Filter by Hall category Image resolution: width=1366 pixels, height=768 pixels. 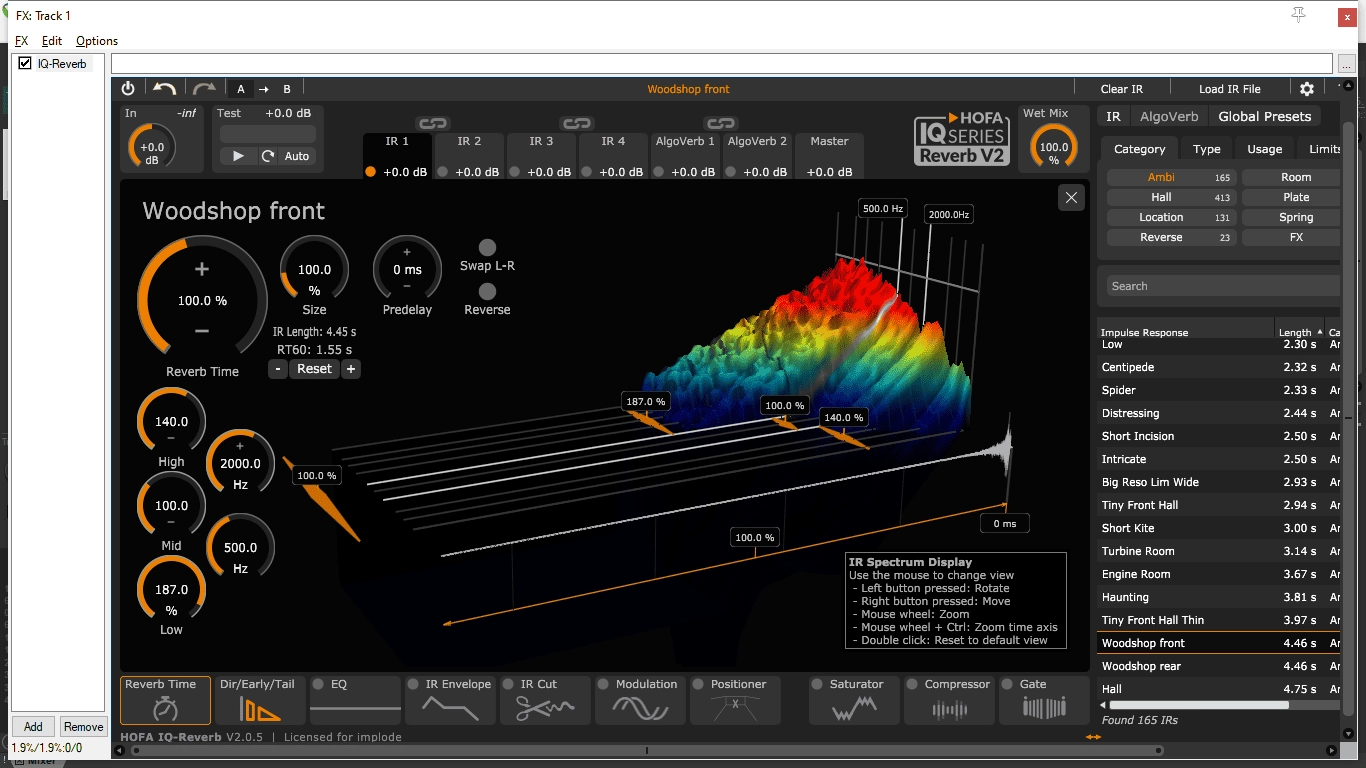pyautogui.click(x=1171, y=197)
